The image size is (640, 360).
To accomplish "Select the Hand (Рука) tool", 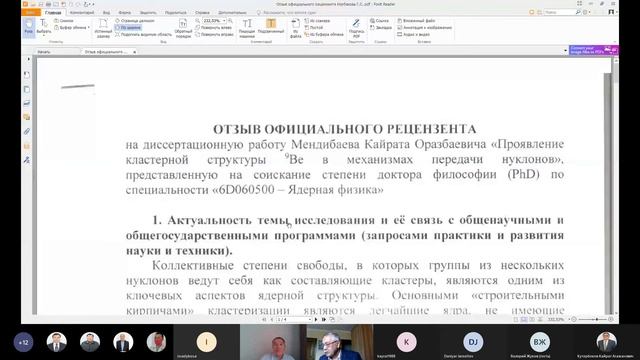I will [x=29, y=27].
